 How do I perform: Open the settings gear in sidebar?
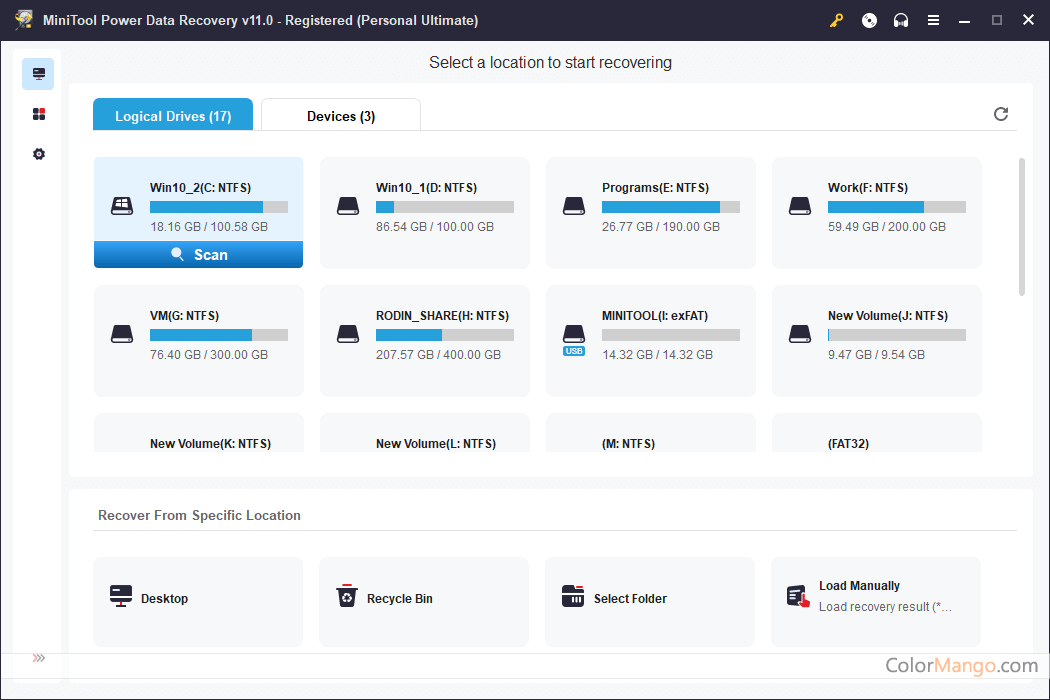coord(39,154)
